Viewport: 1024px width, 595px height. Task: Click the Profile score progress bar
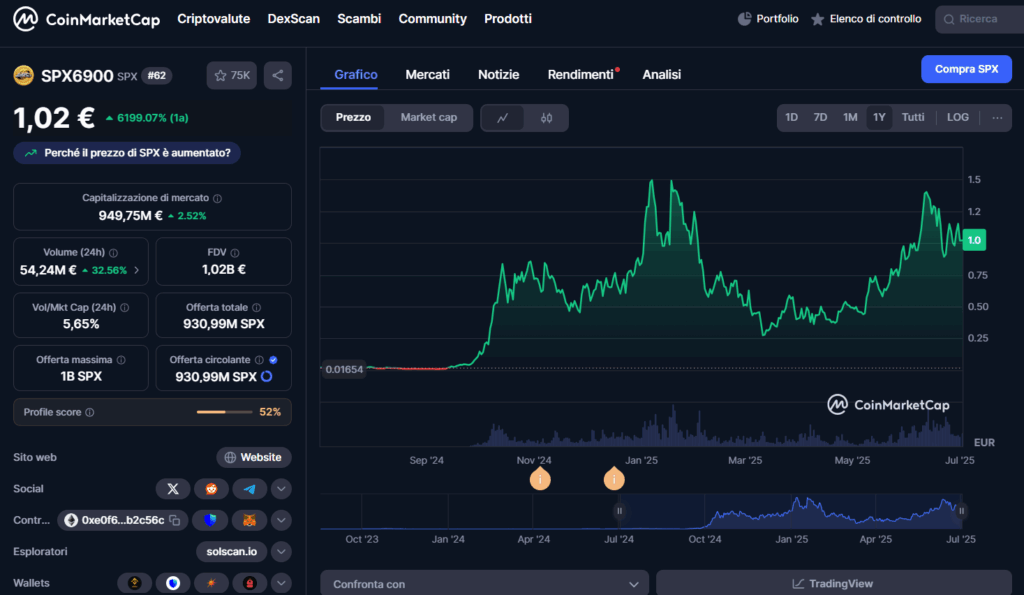pos(224,412)
